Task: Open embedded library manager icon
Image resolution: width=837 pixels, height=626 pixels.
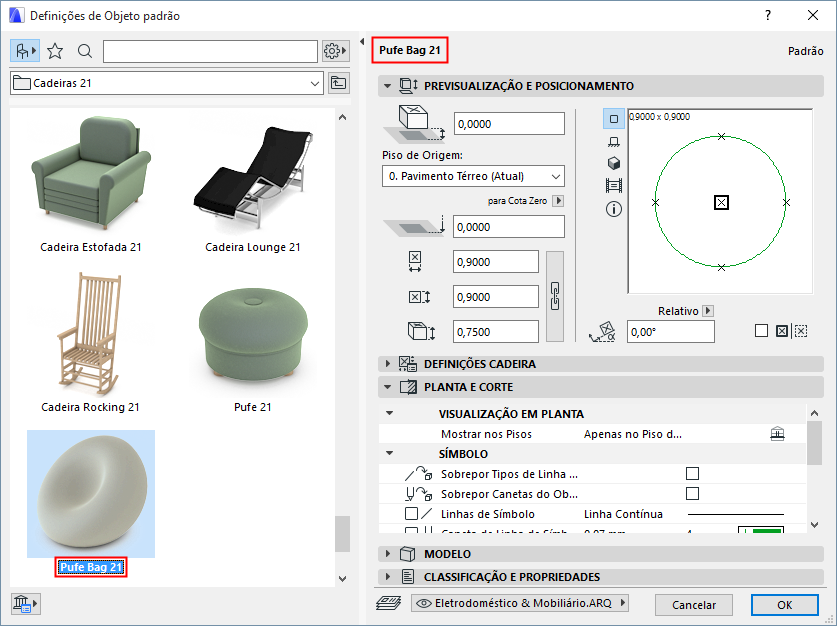Action: (24, 603)
